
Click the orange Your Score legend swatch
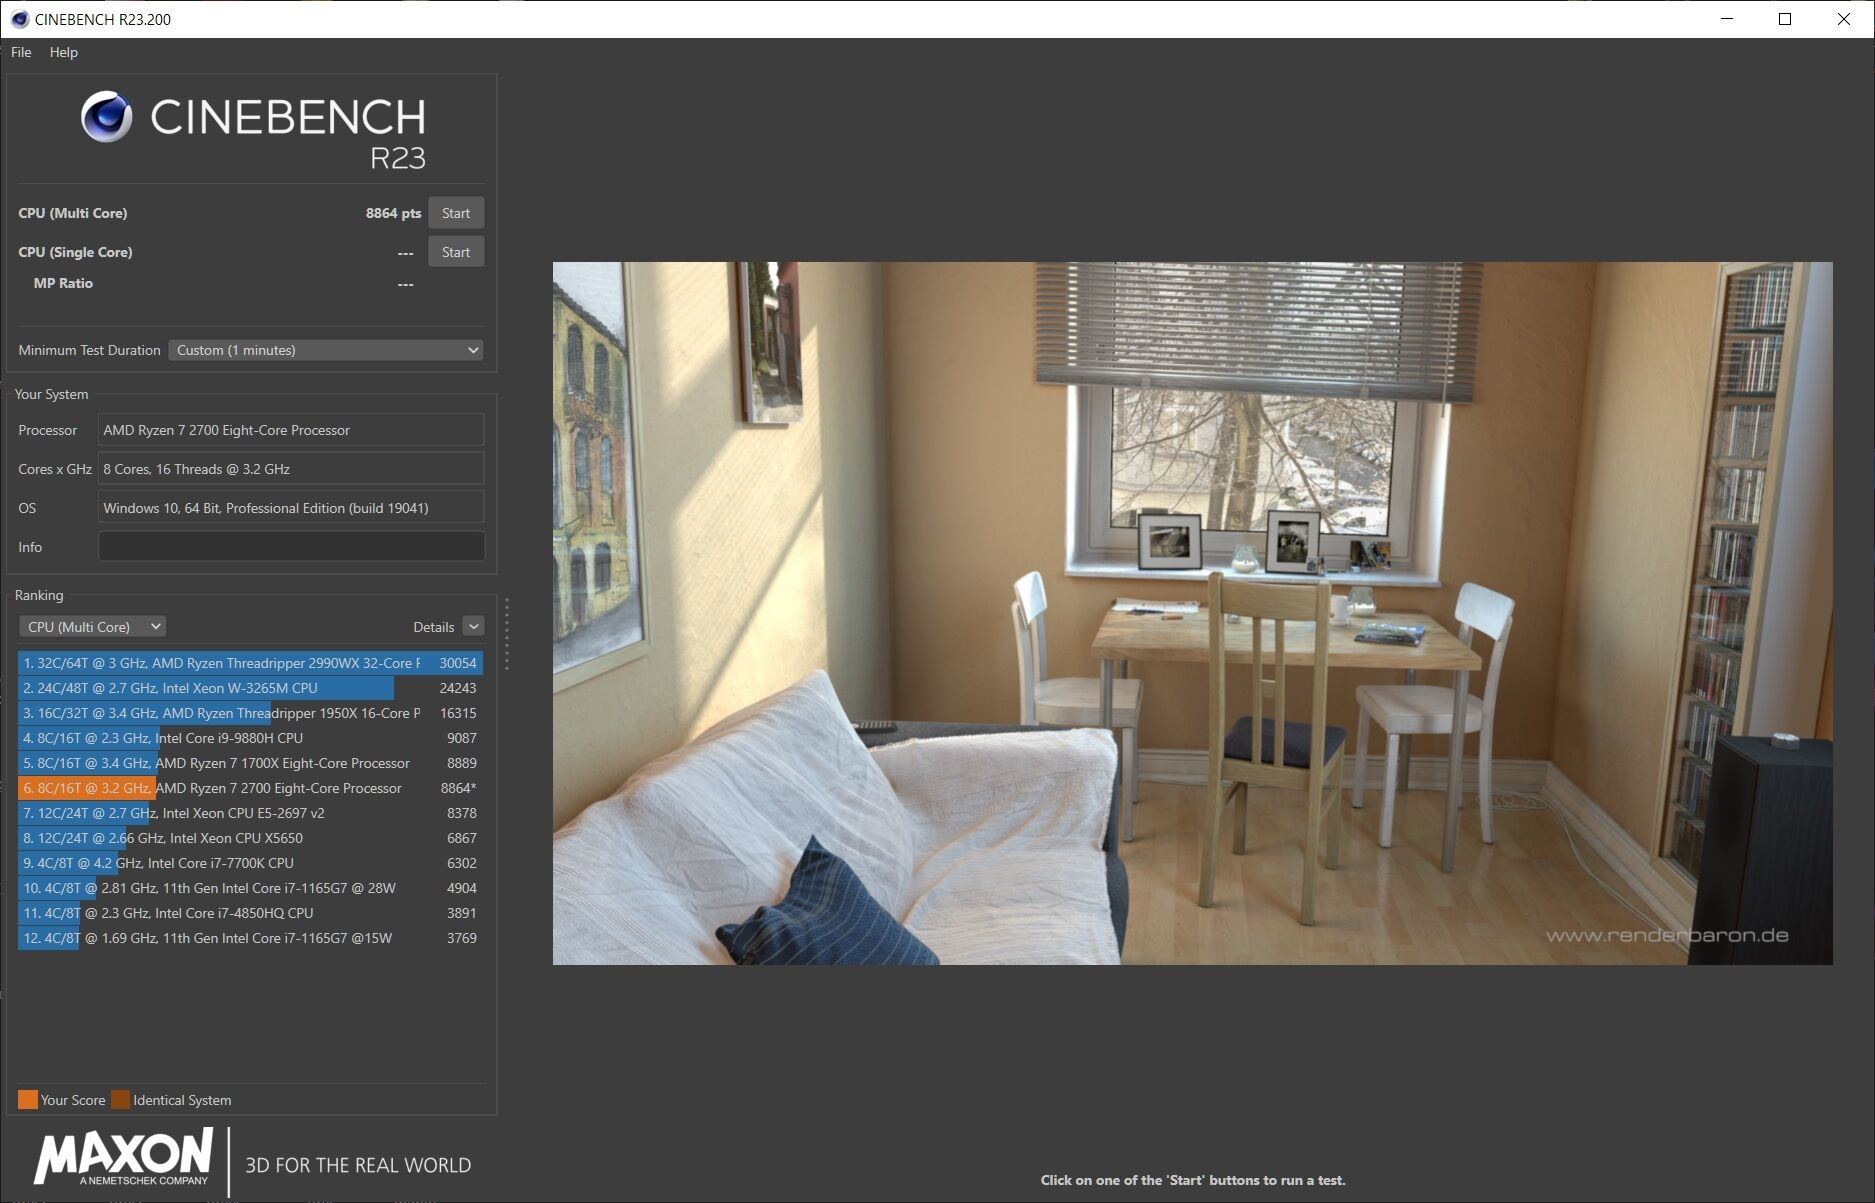tap(28, 1100)
